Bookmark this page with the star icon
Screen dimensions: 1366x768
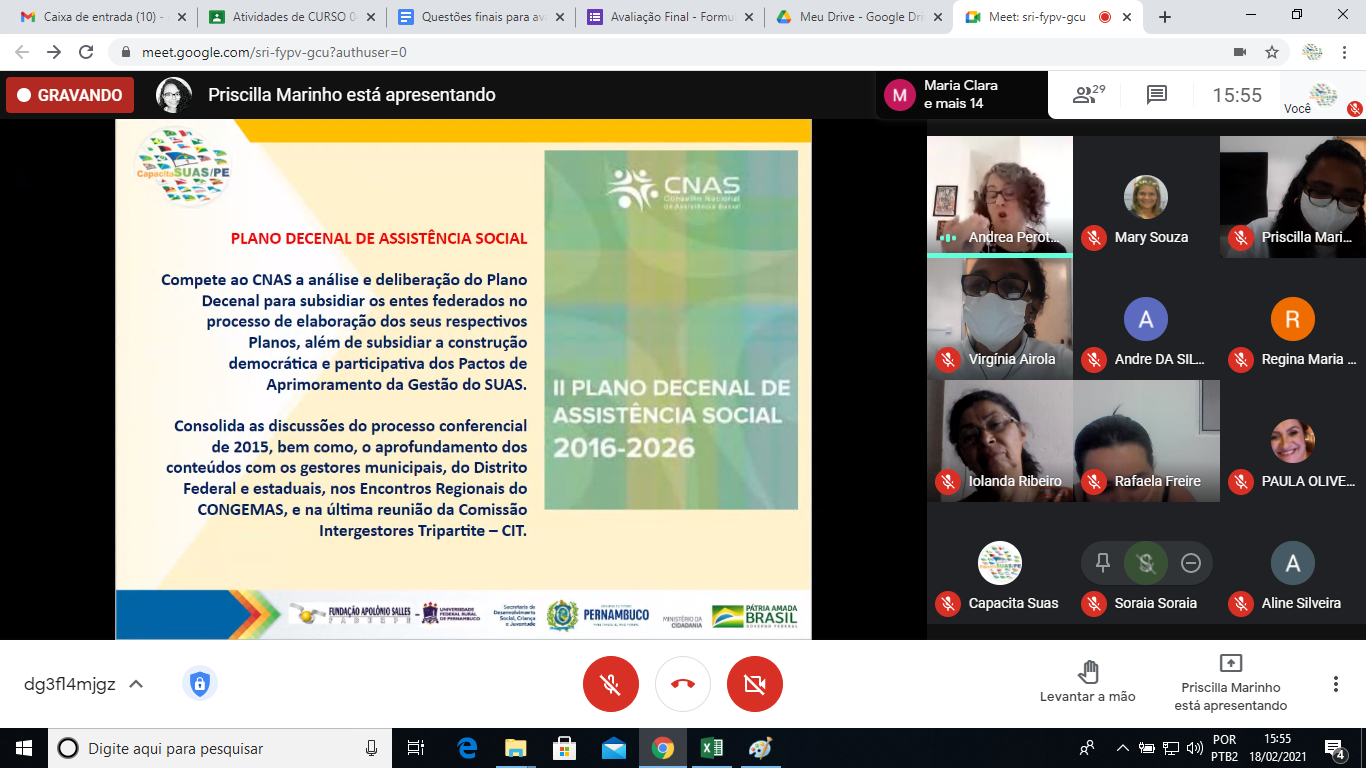pyautogui.click(x=1272, y=52)
